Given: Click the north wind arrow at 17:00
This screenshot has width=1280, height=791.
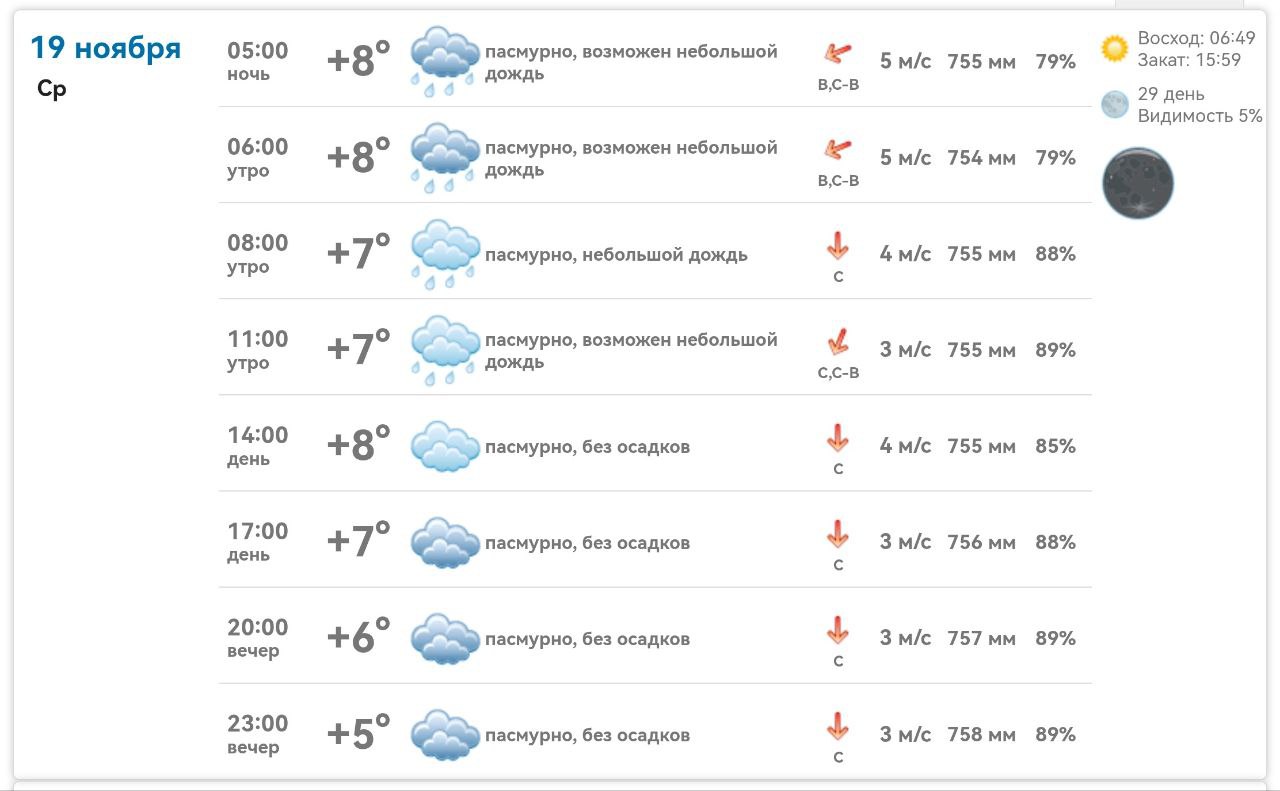Looking at the screenshot, I should (838, 534).
